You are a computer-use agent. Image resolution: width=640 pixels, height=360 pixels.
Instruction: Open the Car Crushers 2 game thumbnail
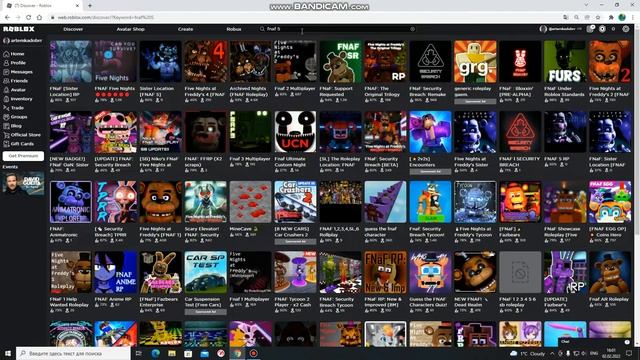pyautogui.click(x=295, y=202)
